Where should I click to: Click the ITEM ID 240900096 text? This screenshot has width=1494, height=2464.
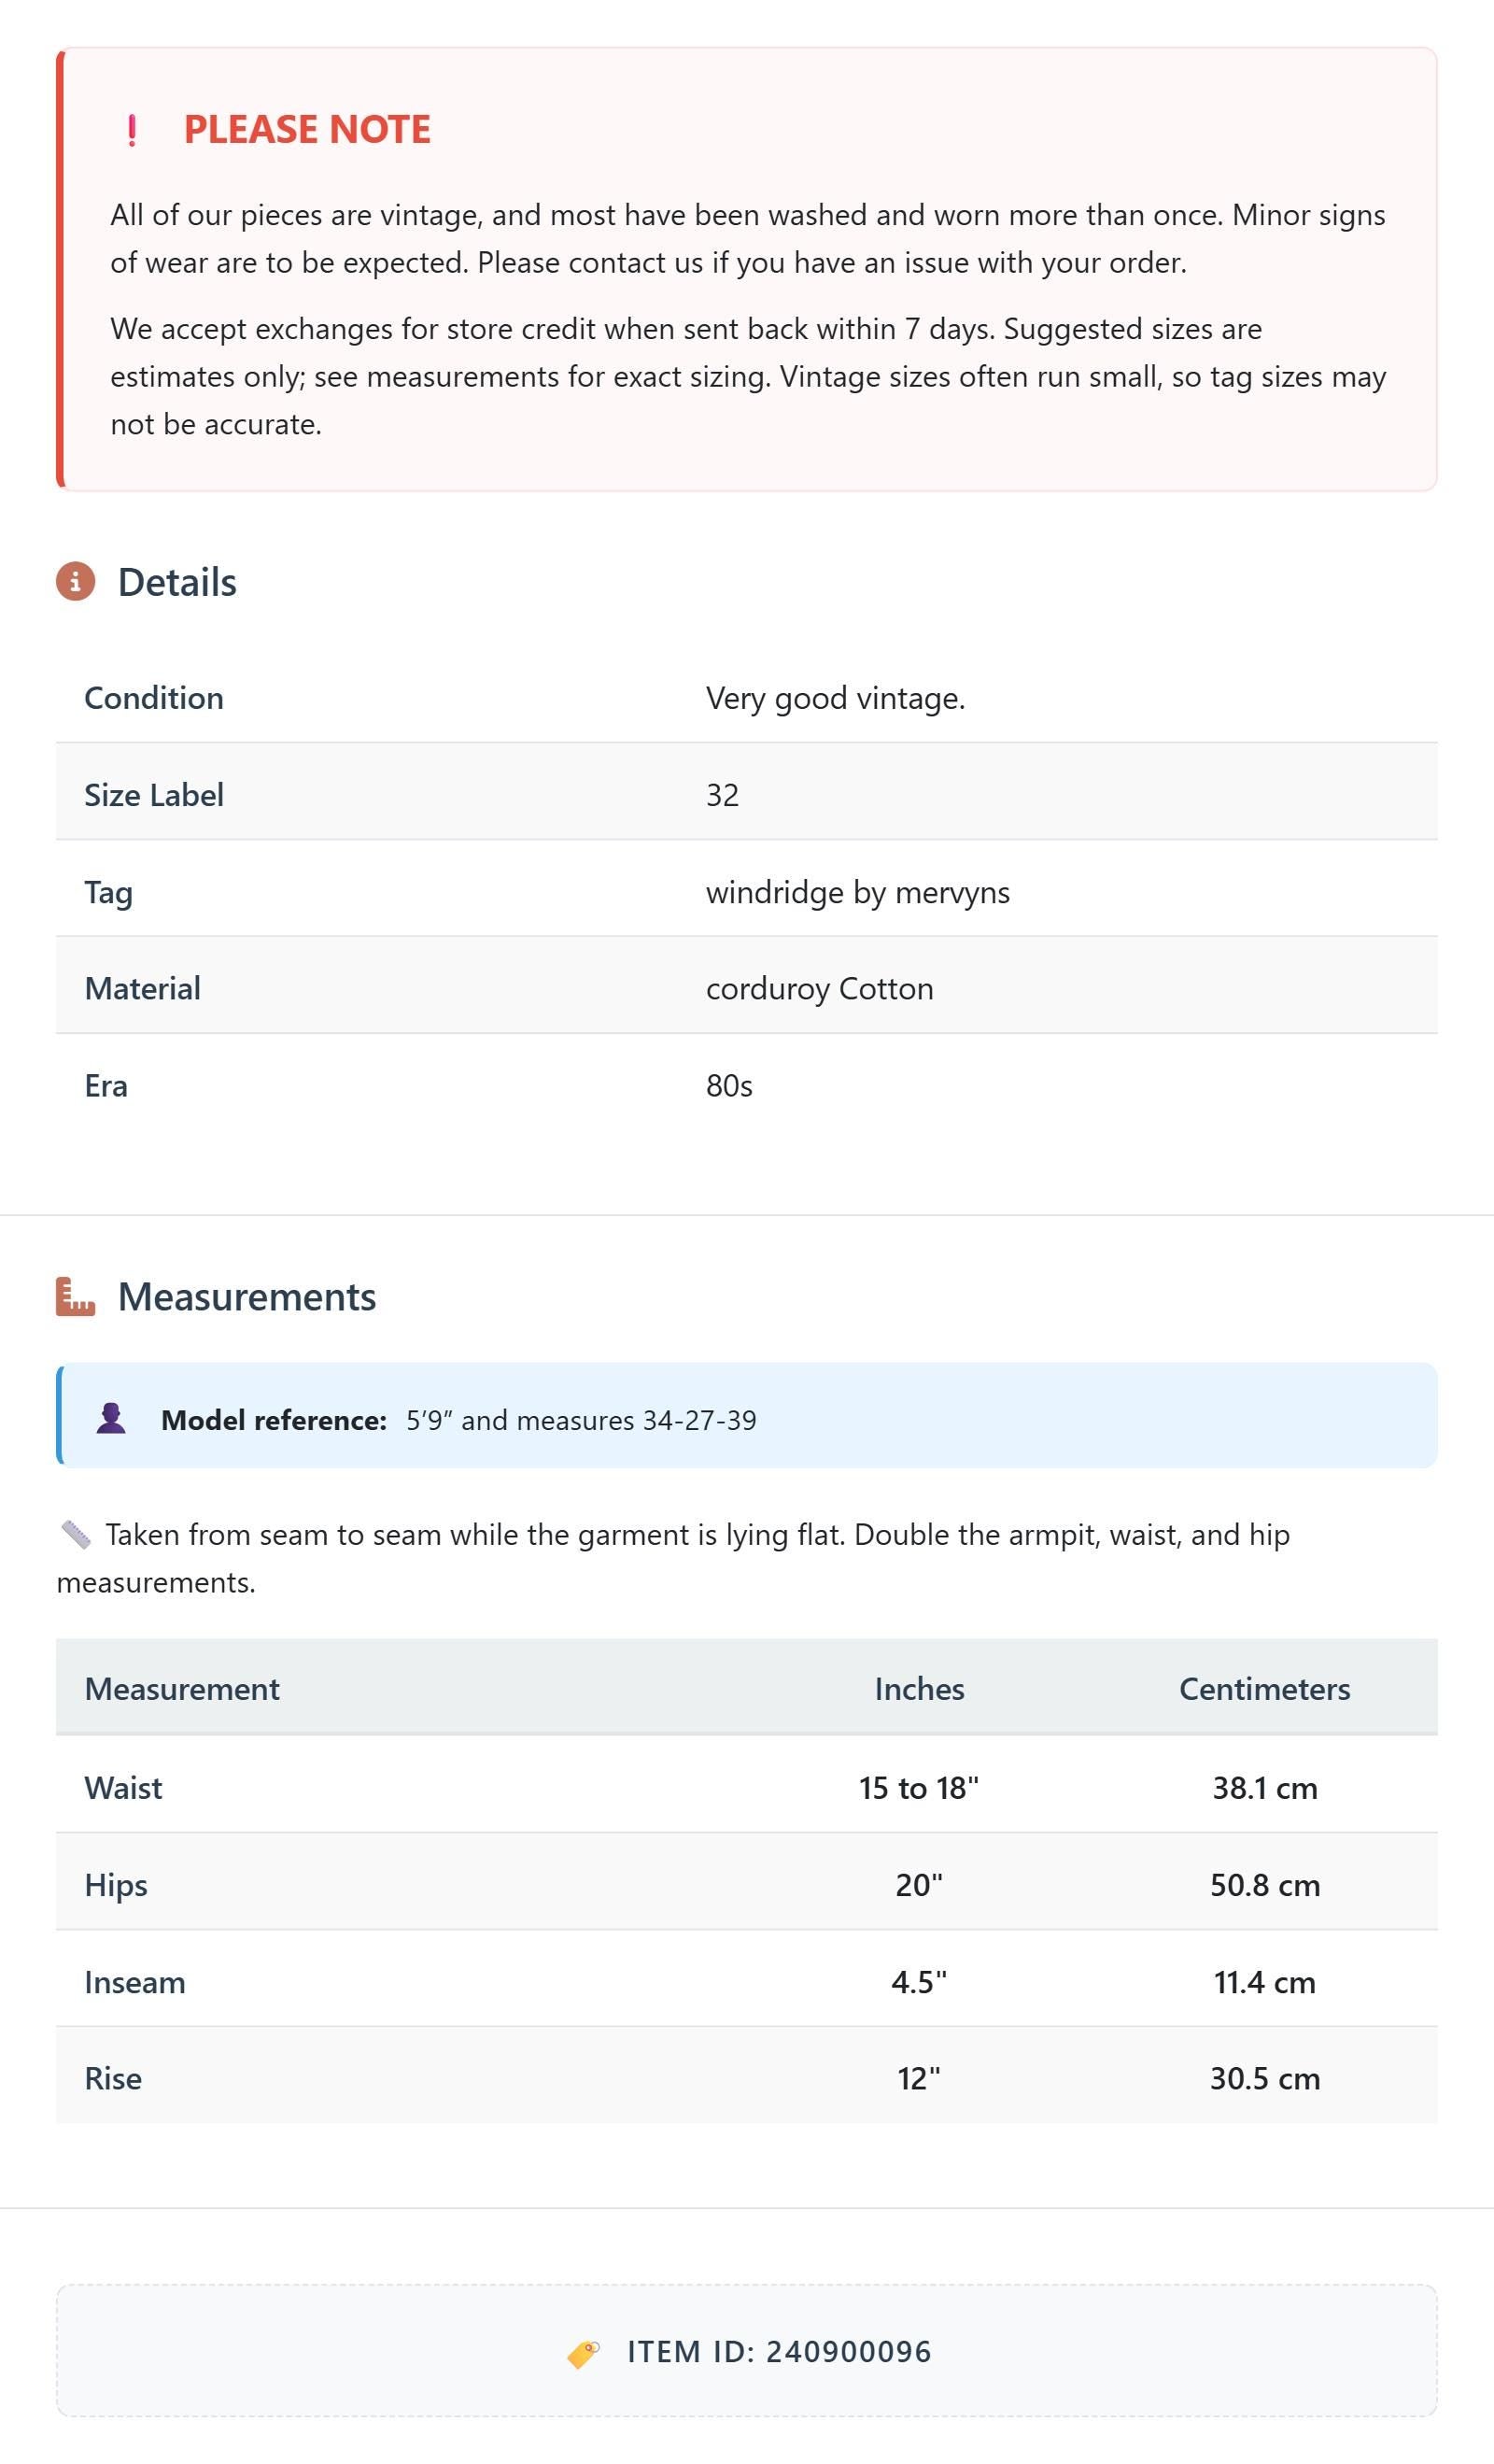[779, 2351]
